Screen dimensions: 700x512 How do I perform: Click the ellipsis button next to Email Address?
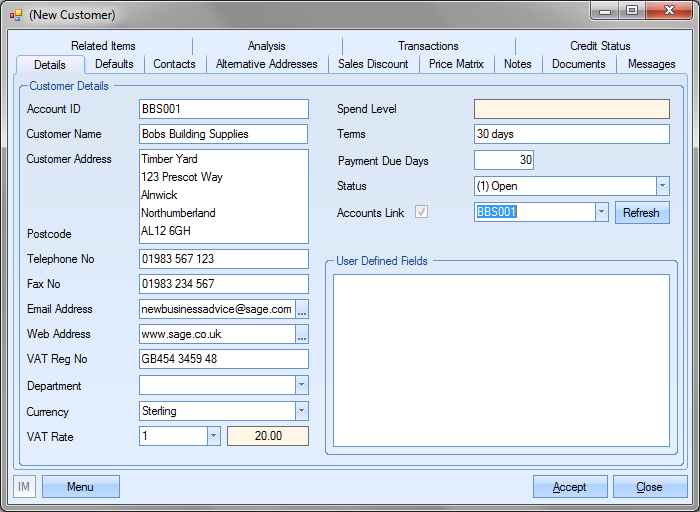pyautogui.click(x=302, y=310)
